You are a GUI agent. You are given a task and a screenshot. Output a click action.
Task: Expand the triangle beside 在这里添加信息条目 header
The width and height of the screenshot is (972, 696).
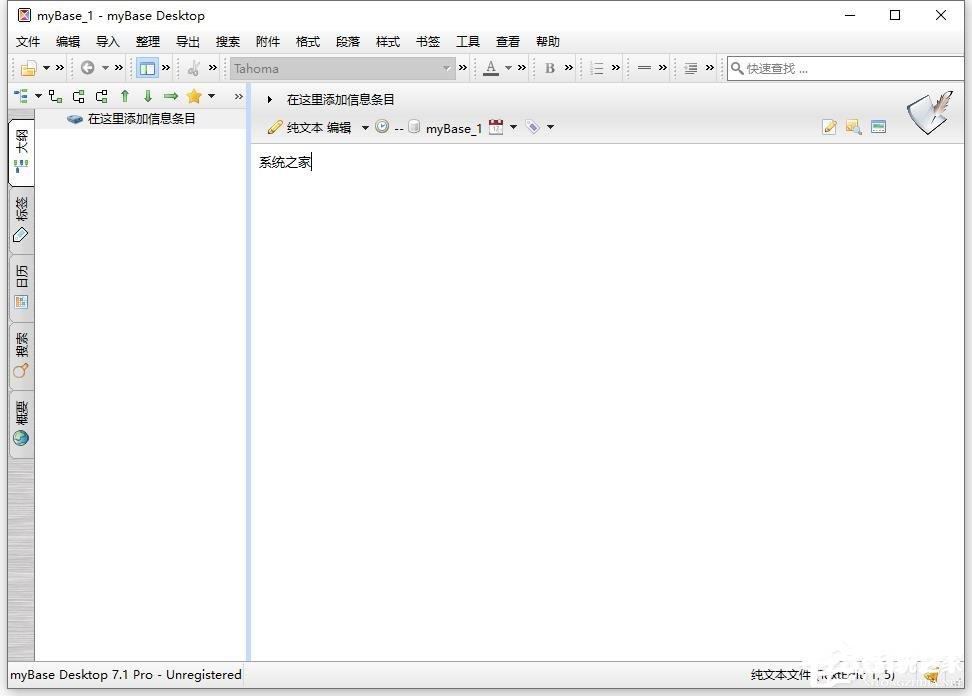(270, 99)
